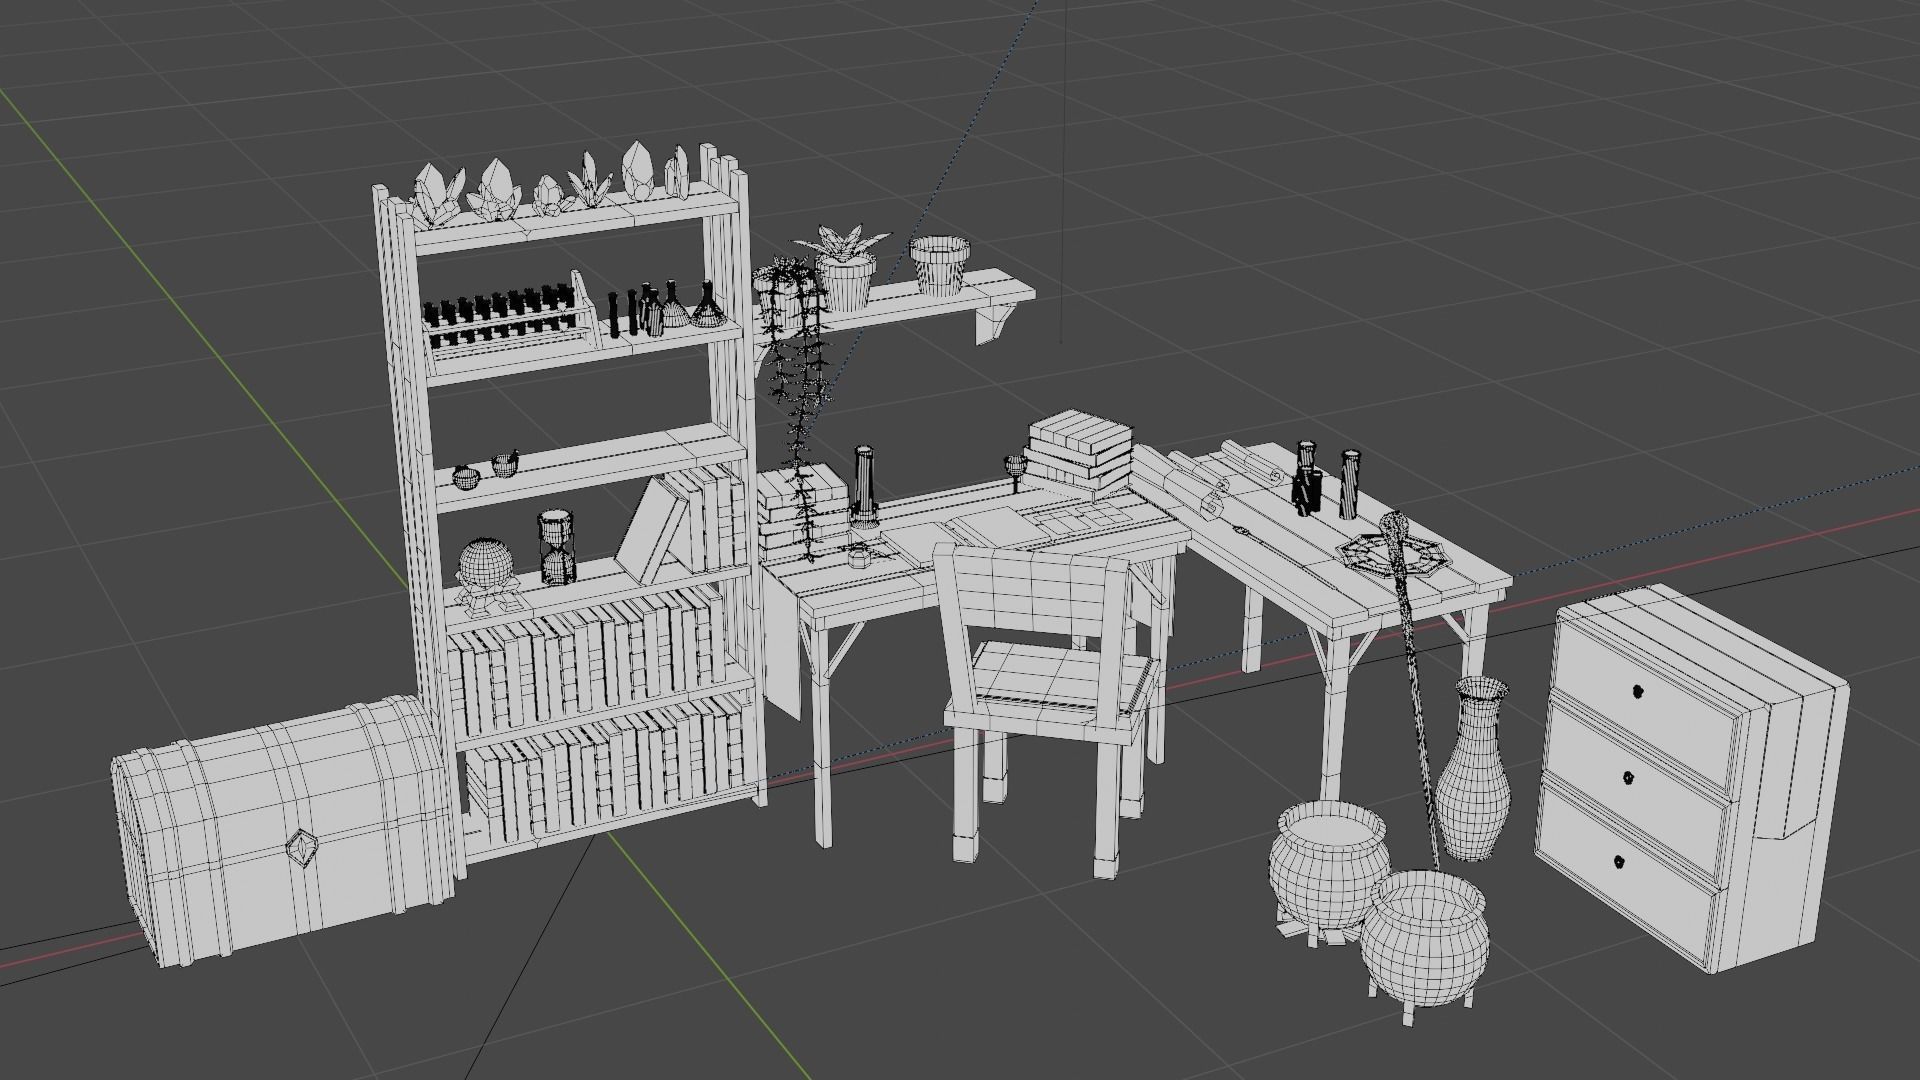Click the empty flower pot on the wall shelf
This screenshot has height=1080, width=1920.
pyautogui.click(x=940, y=265)
